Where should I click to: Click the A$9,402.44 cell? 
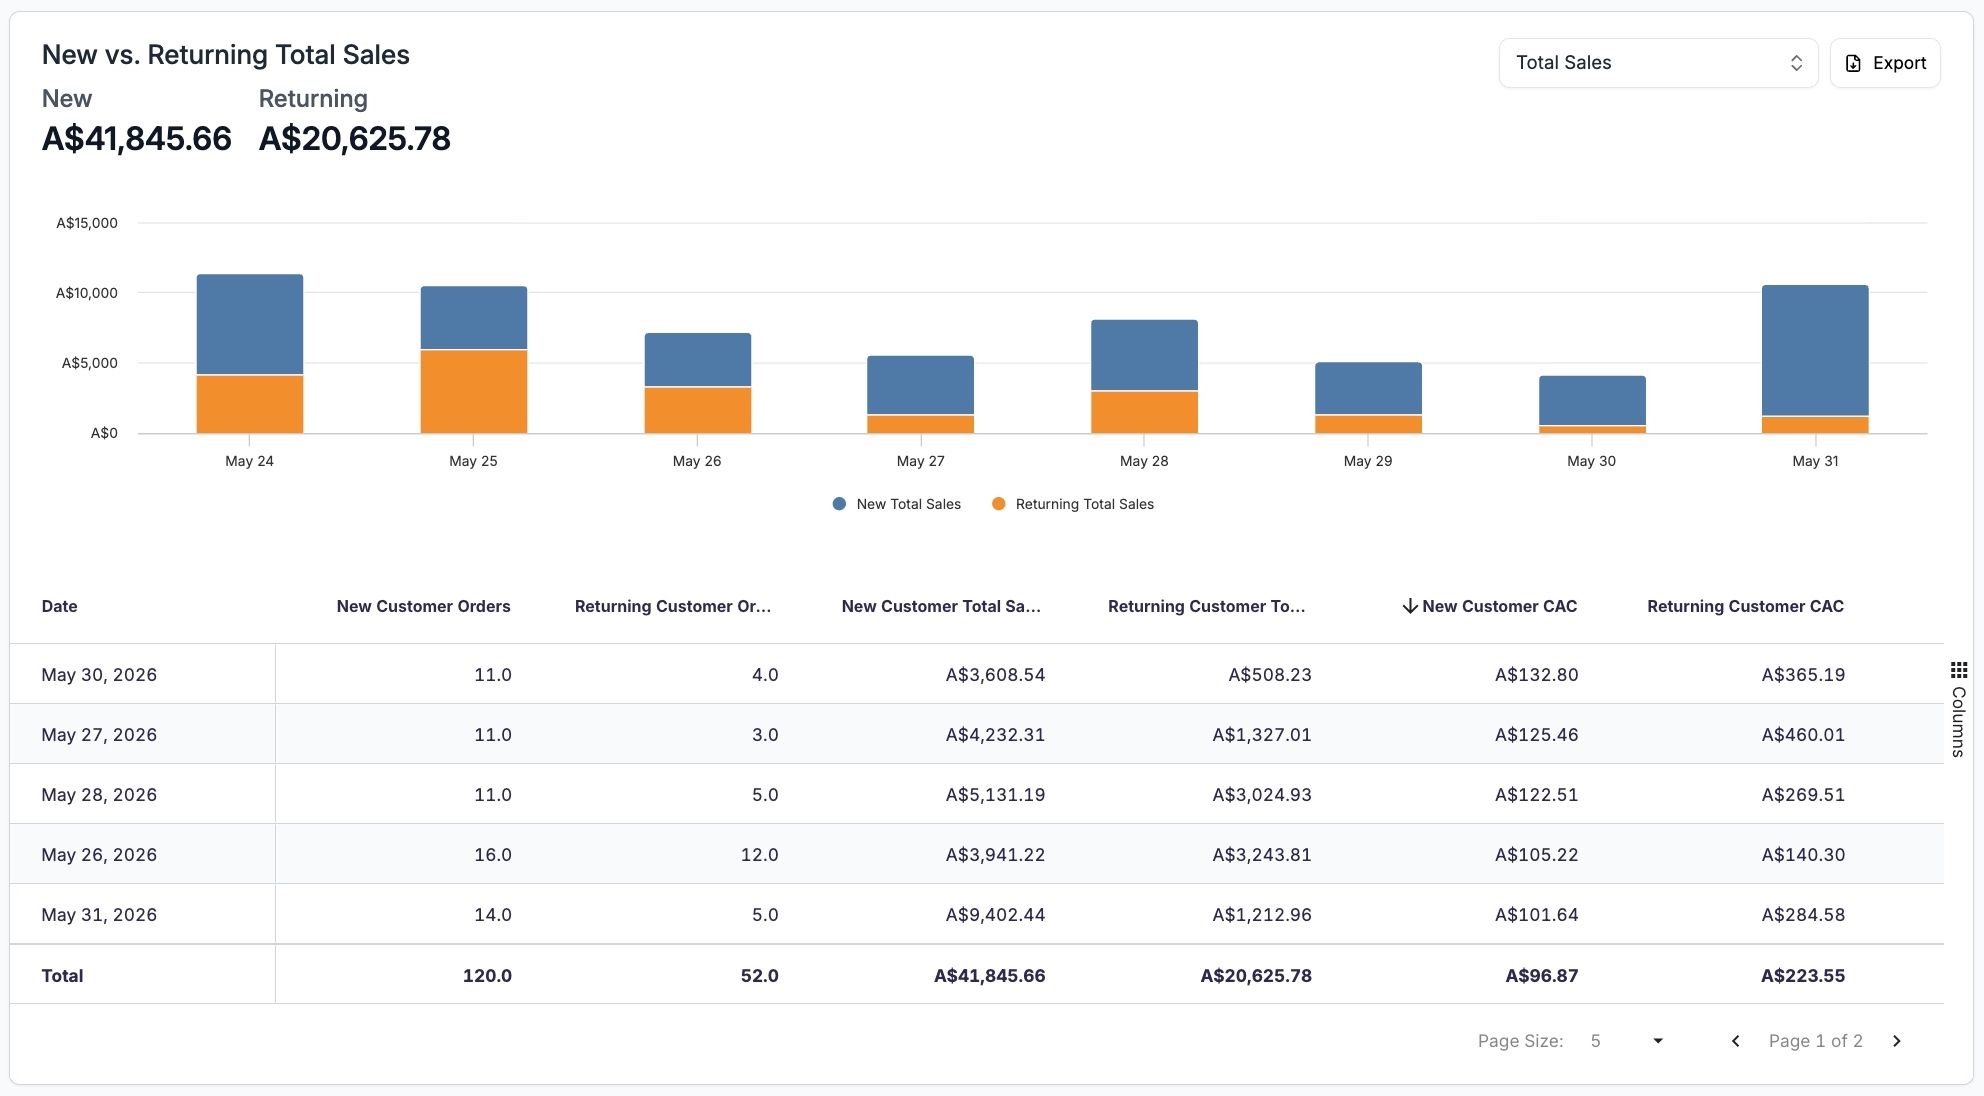coord(995,915)
